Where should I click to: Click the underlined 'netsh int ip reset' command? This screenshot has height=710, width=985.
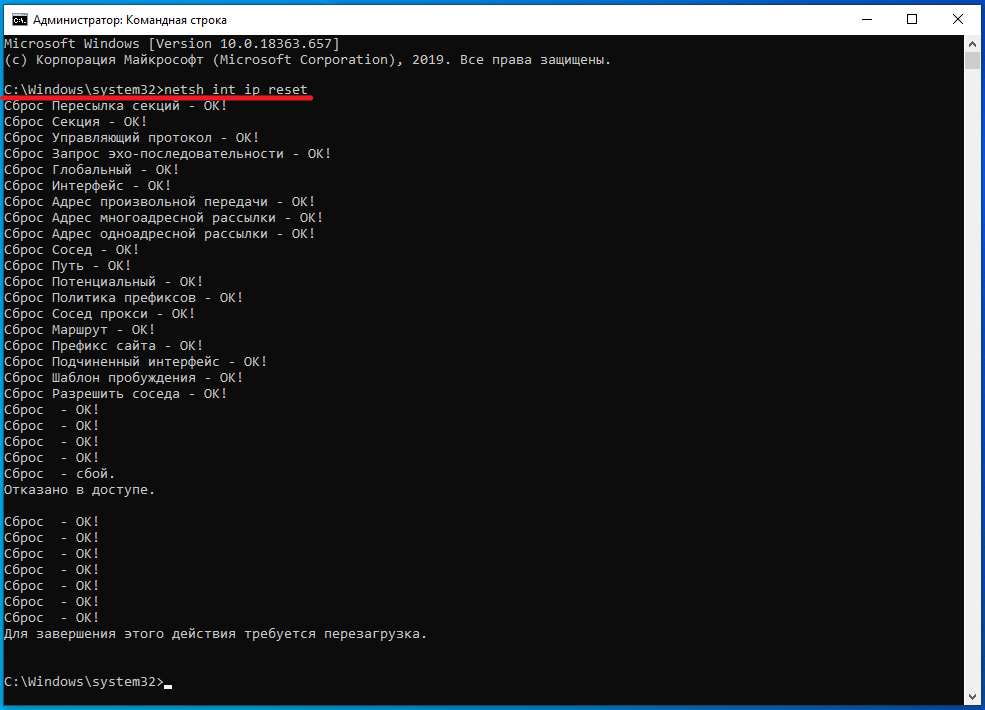tap(236, 90)
